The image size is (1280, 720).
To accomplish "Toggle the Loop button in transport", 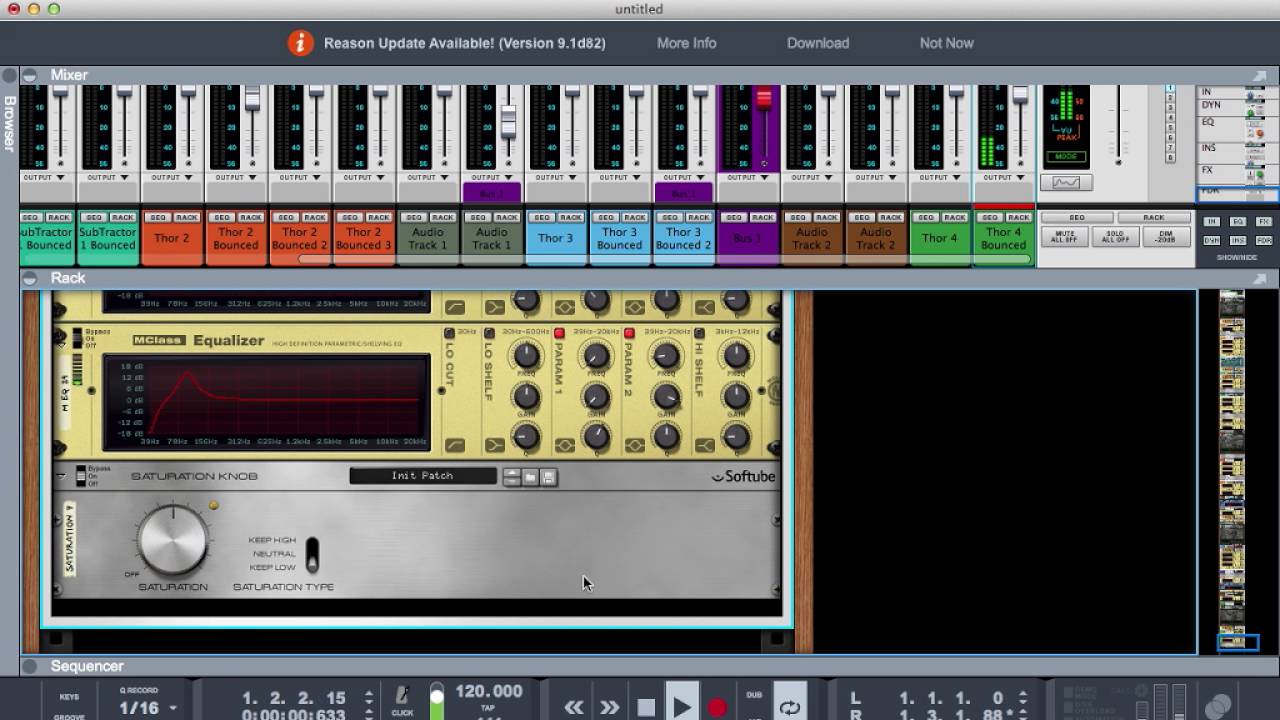I will 790,707.
